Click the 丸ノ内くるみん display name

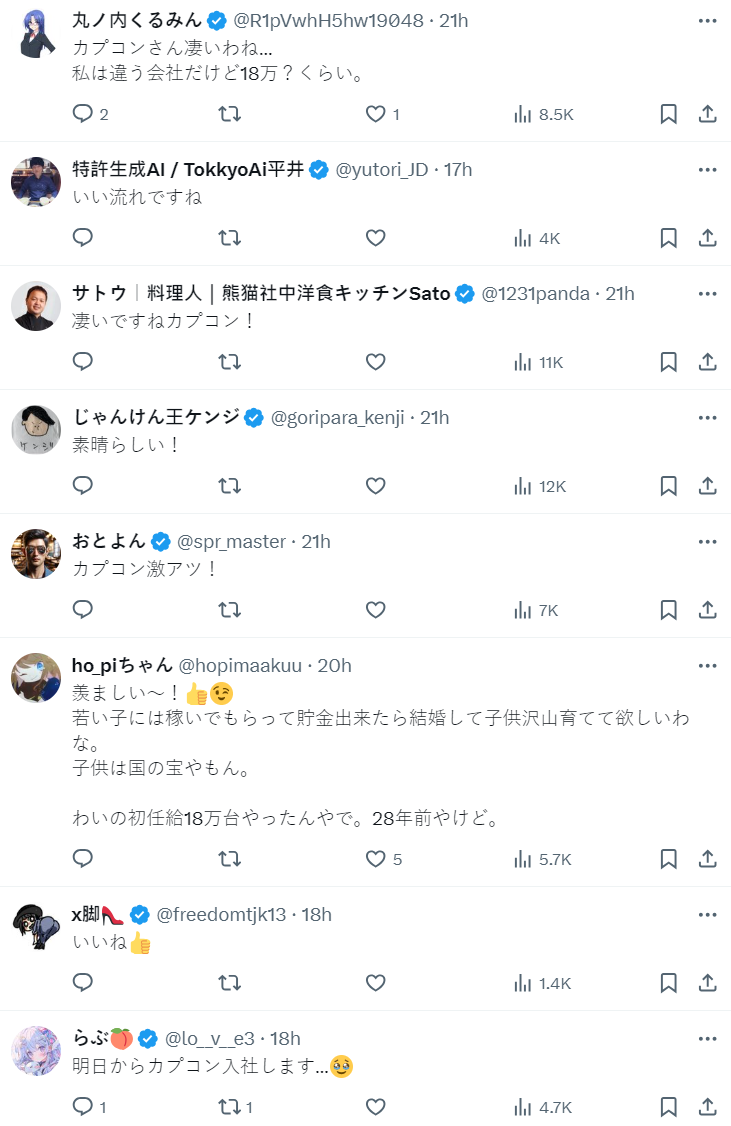(x=137, y=21)
